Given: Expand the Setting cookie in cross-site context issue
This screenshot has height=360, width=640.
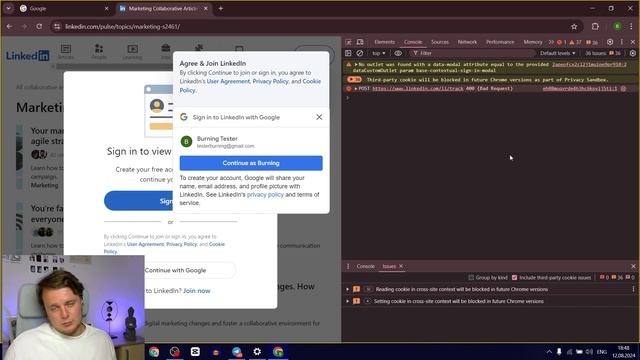Looking at the screenshot, I should click(348, 301).
